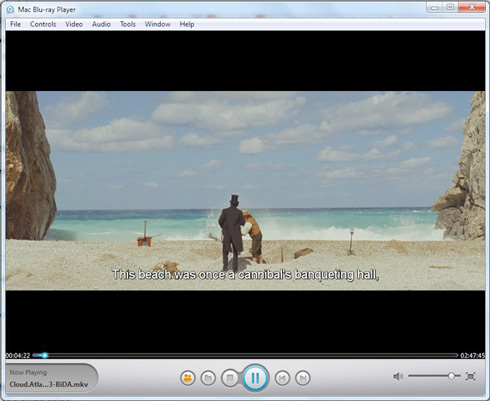The image size is (490, 401).
Task: Click the Now Playing file name label
Action: [49, 384]
